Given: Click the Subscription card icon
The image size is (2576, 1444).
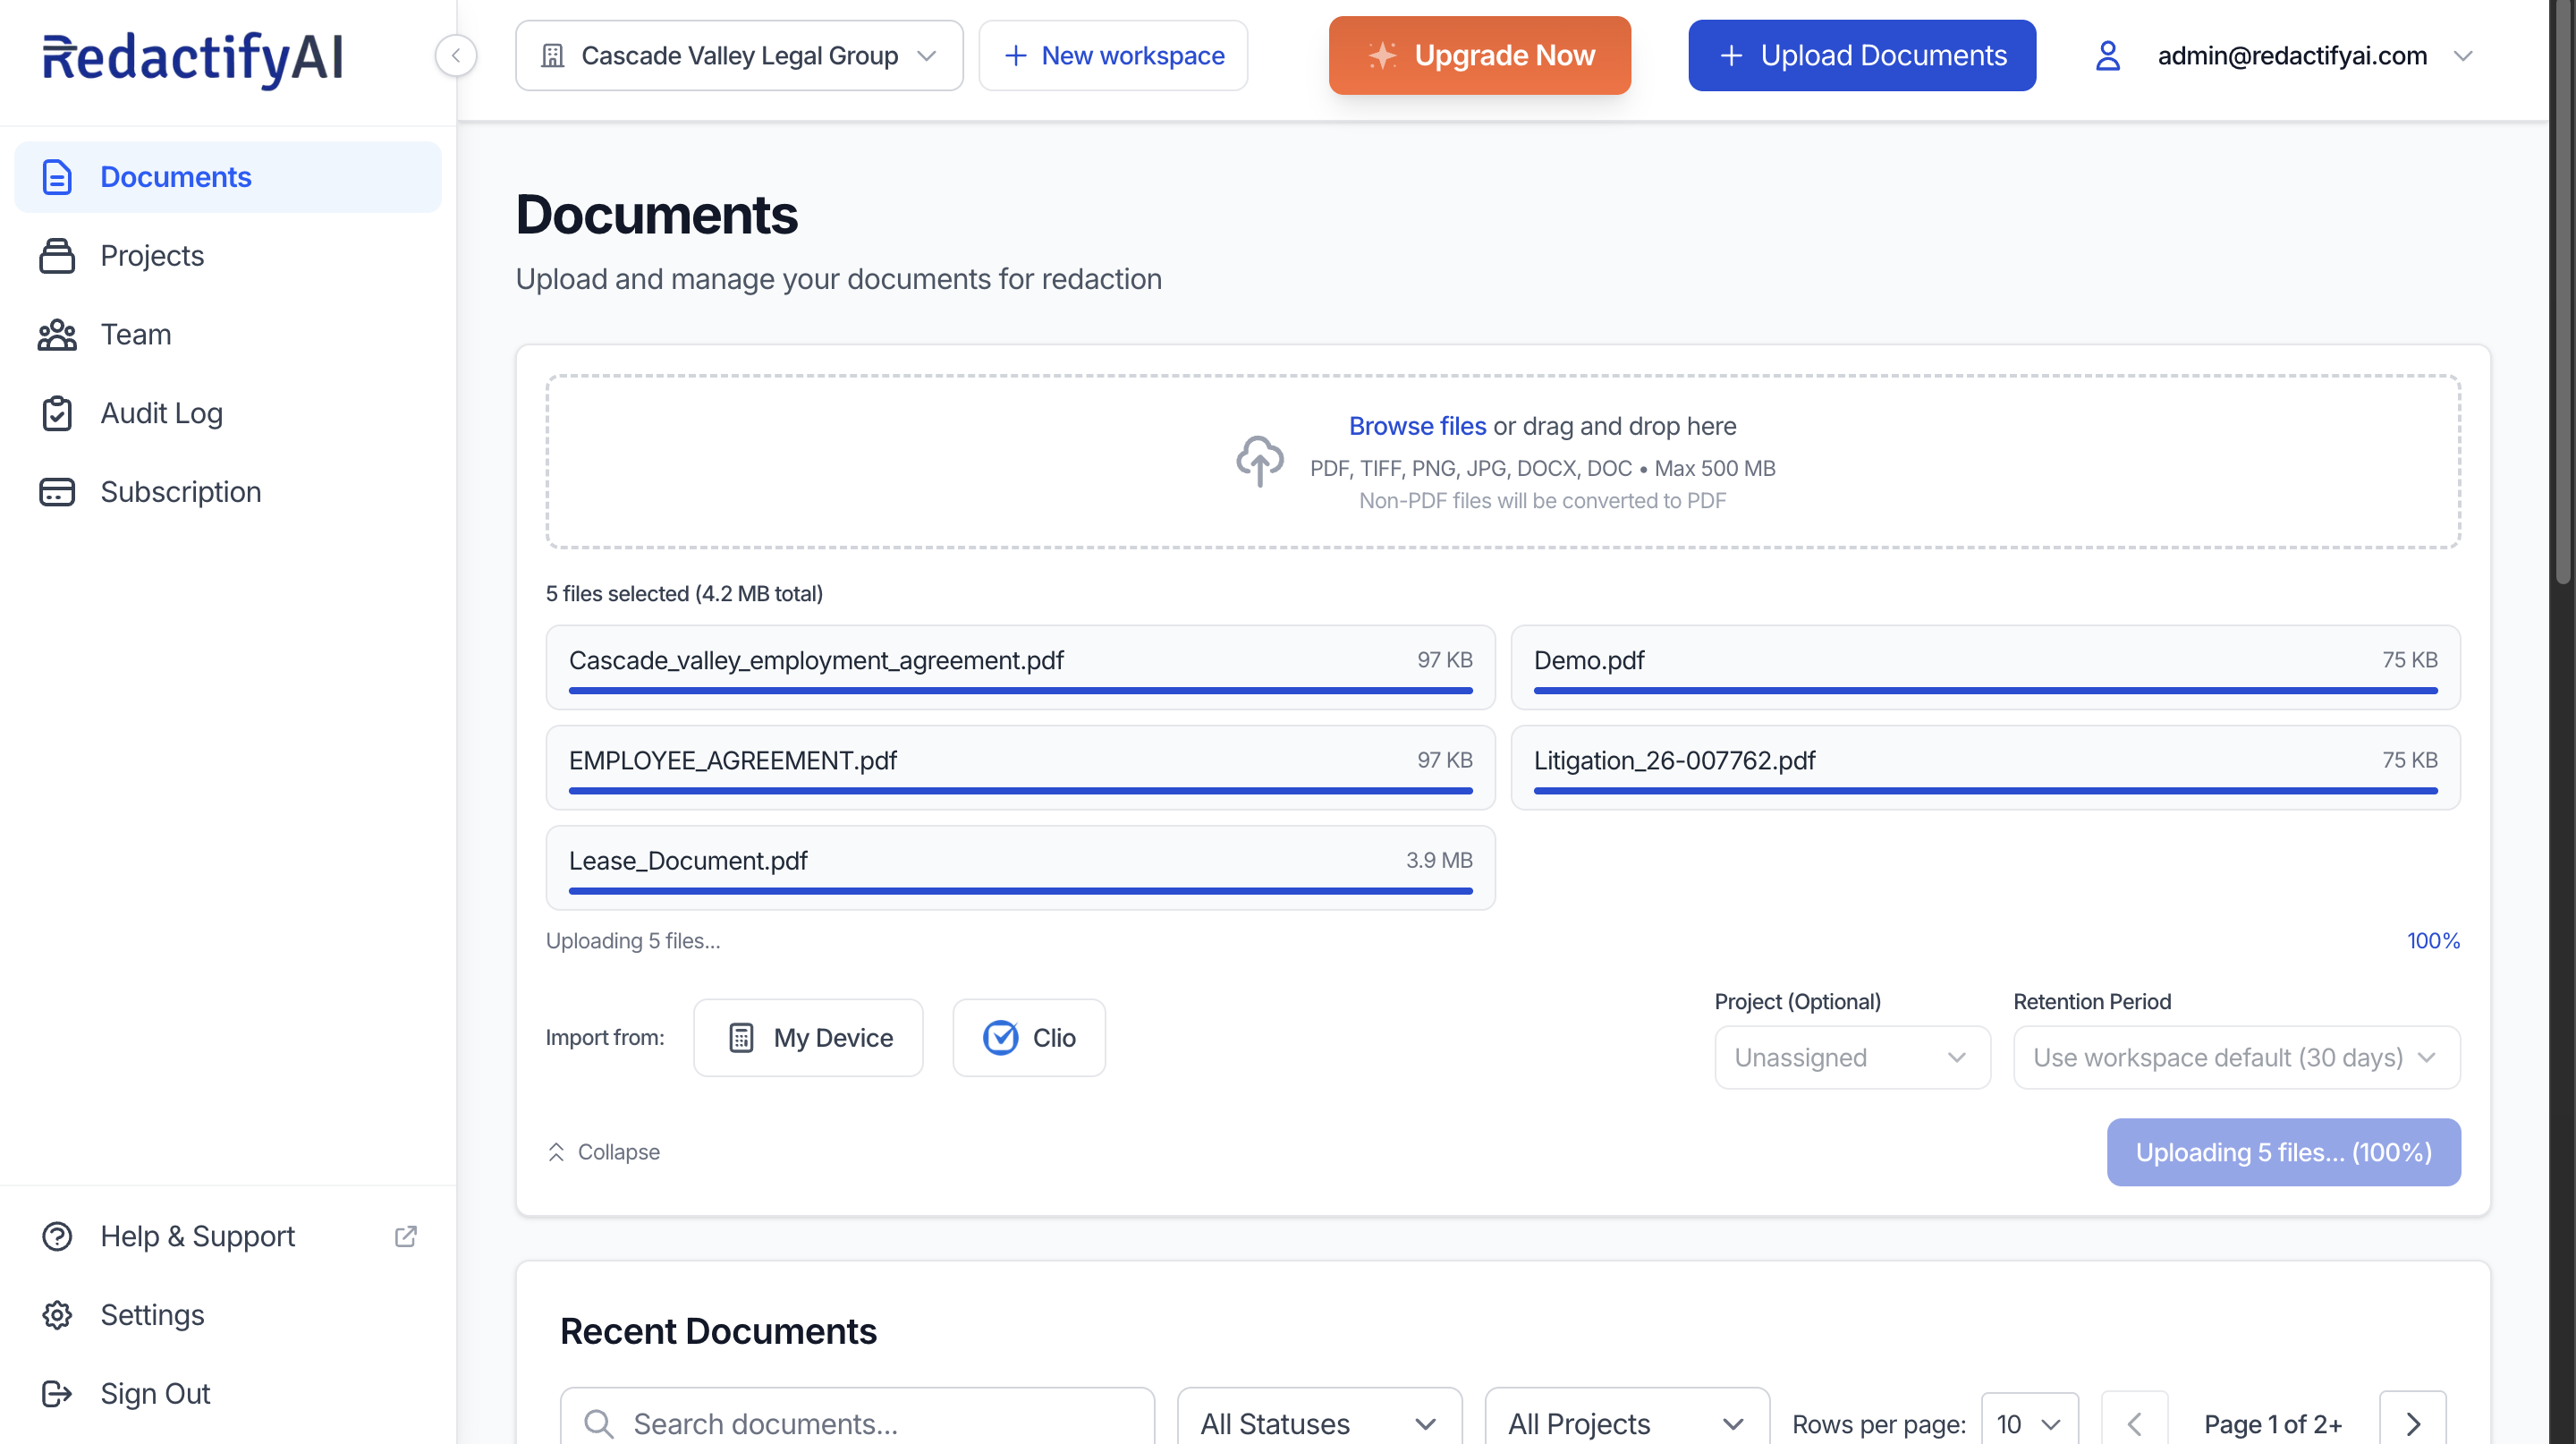Looking at the screenshot, I should tap(57, 492).
